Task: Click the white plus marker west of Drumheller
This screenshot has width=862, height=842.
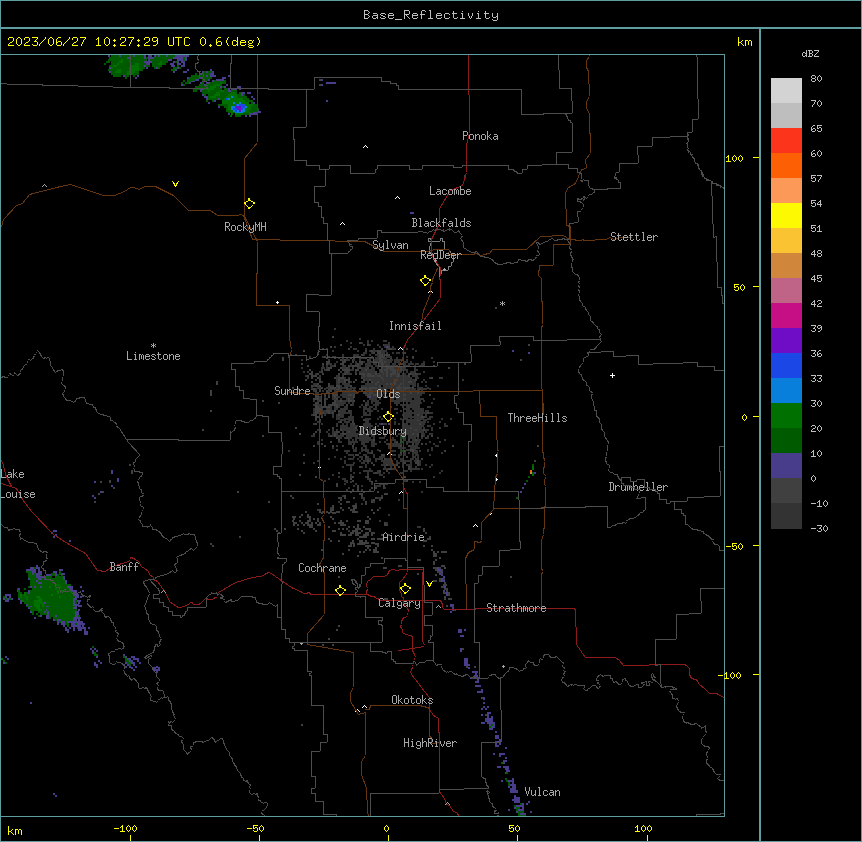Action: (612, 375)
